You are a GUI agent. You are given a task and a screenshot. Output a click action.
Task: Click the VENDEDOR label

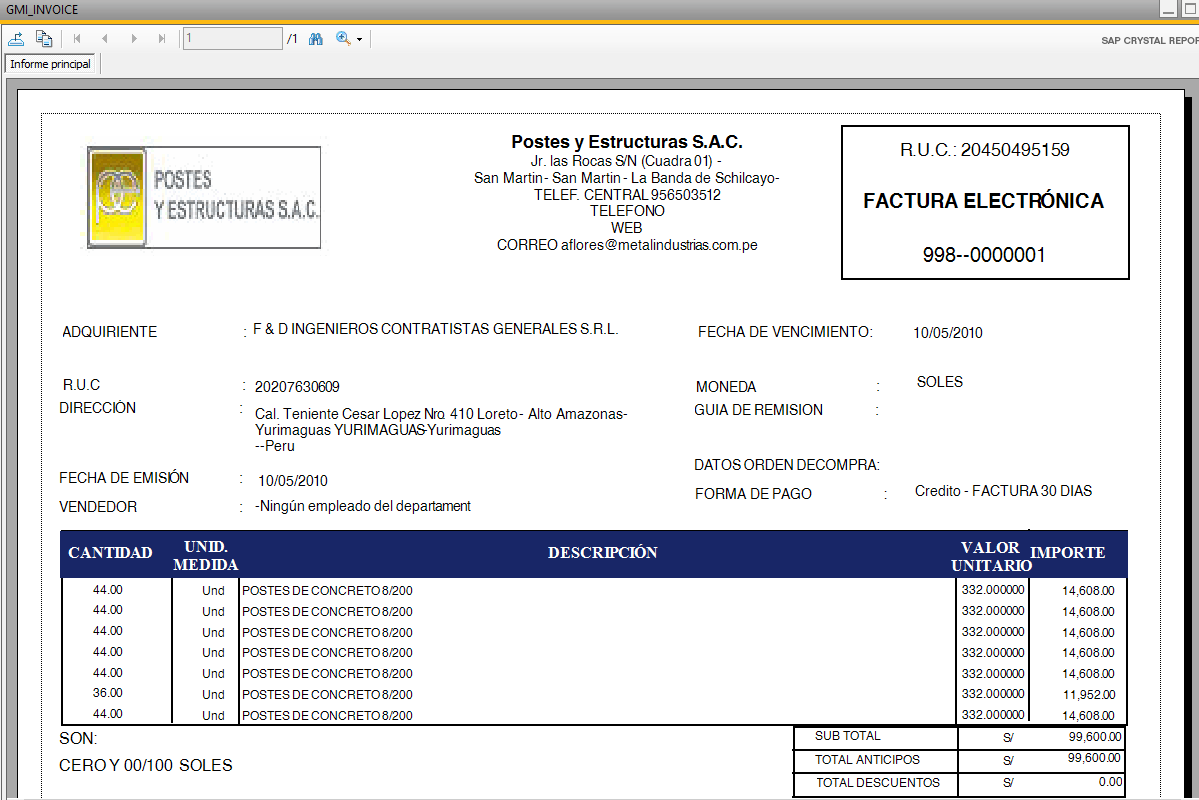point(98,507)
